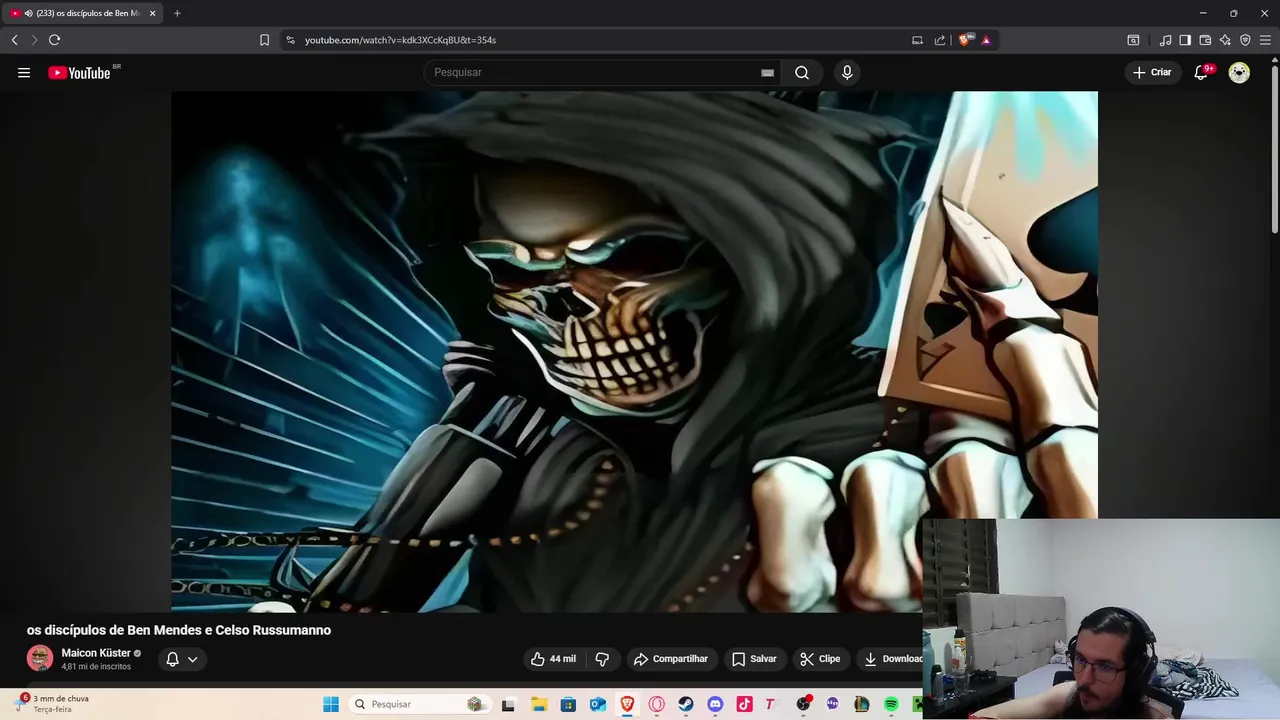Click the video player area

coord(634,351)
